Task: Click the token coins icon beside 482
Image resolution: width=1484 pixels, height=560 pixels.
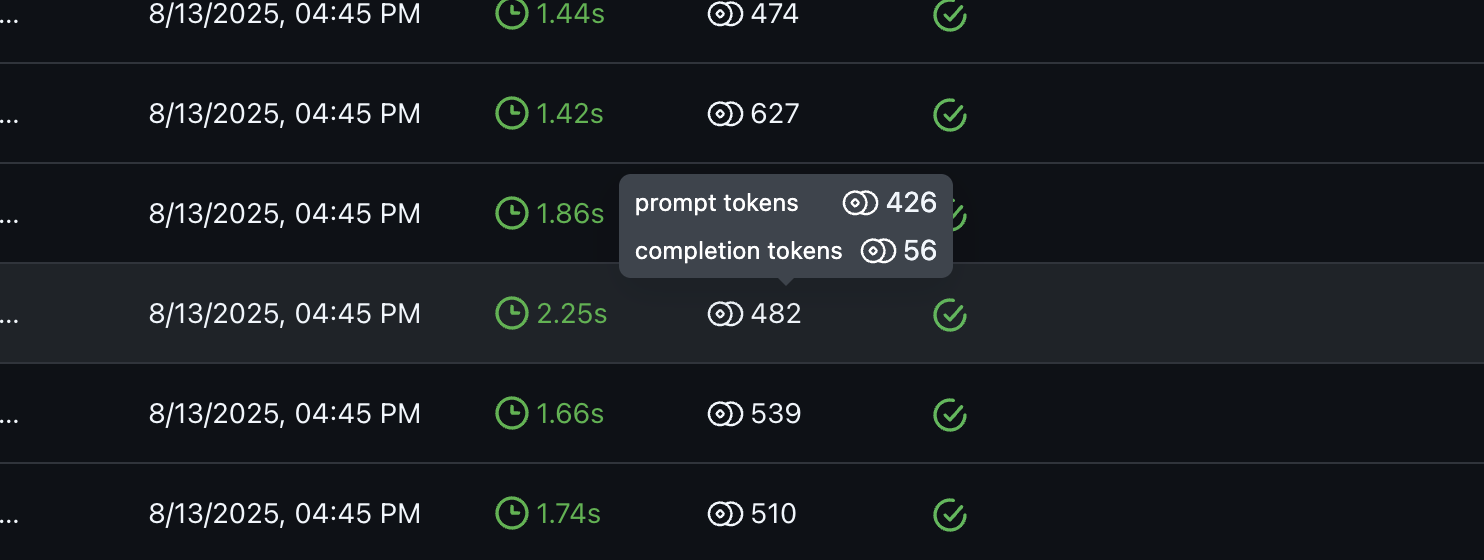Action: point(725,314)
